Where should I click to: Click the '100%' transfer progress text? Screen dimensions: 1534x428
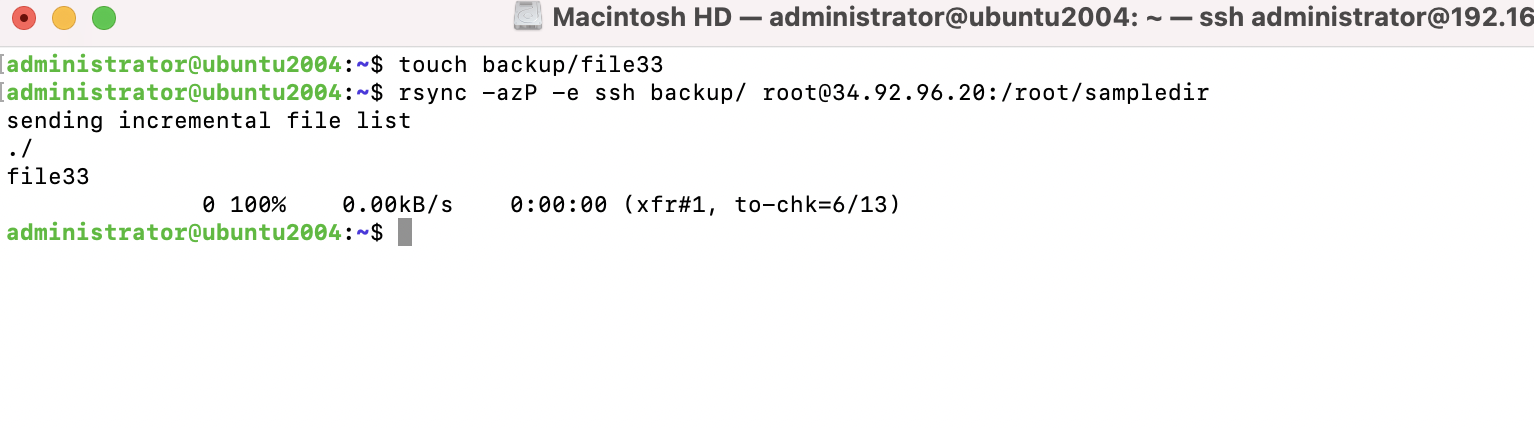pyautogui.click(x=258, y=205)
